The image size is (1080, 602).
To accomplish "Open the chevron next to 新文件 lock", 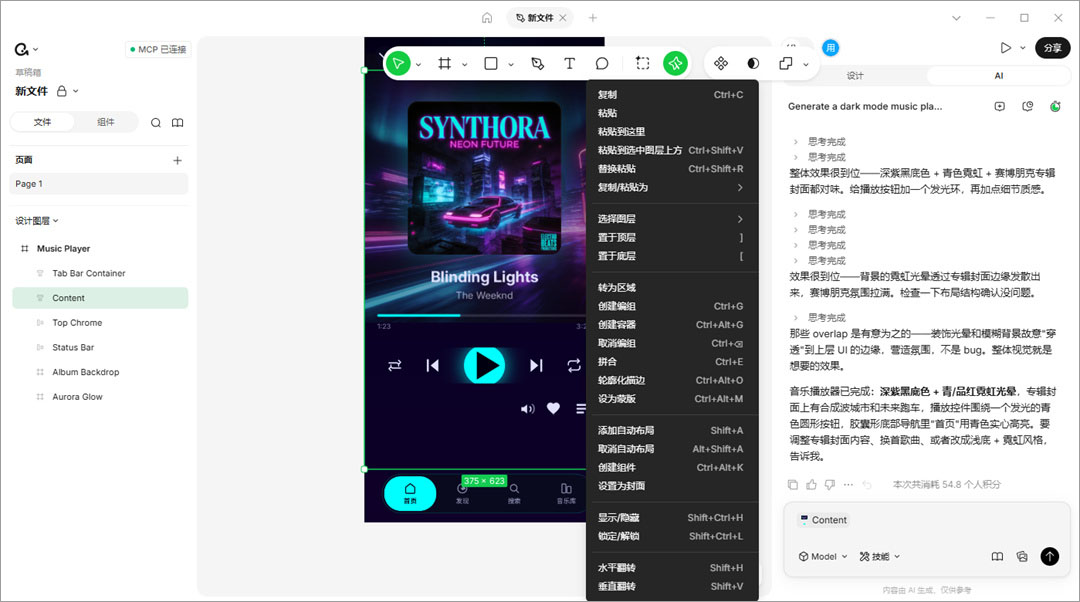I will coord(76,91).
